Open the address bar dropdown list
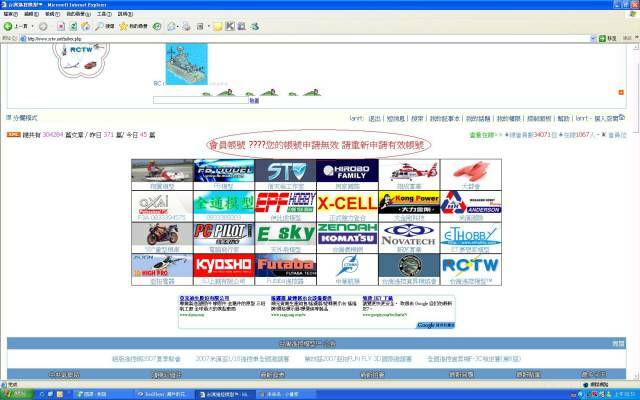Image resolution: width=640 pixels, height=400 pixels. click(x=593, y=38)
